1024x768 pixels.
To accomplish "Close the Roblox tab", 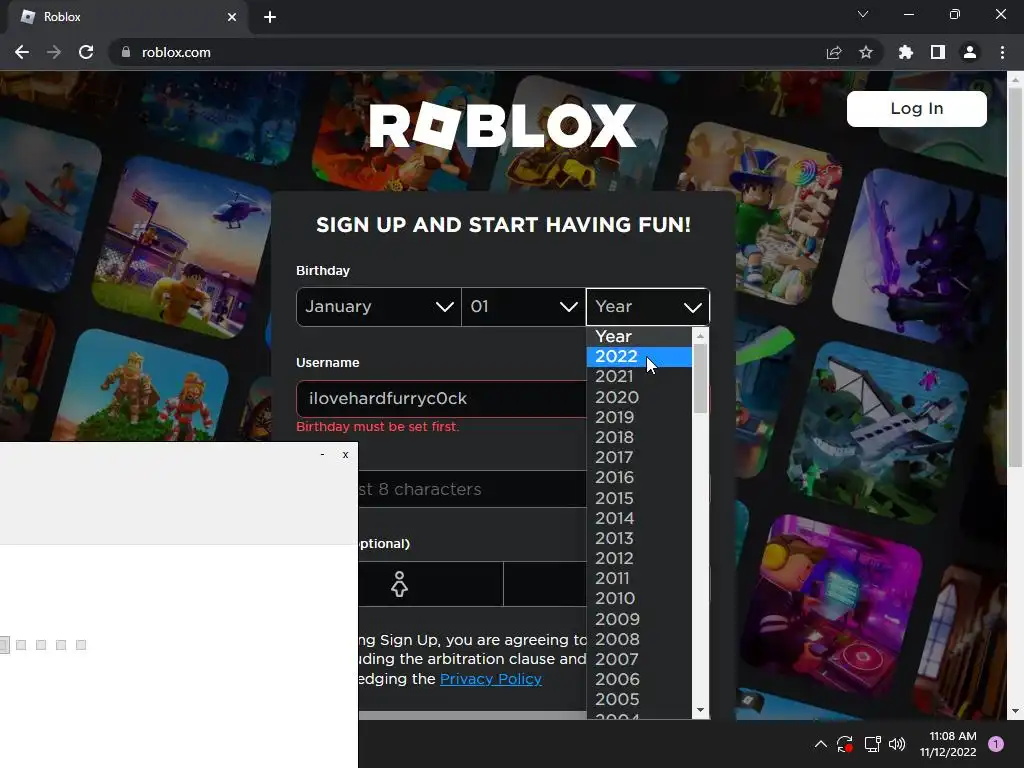I will click(232, 17).
